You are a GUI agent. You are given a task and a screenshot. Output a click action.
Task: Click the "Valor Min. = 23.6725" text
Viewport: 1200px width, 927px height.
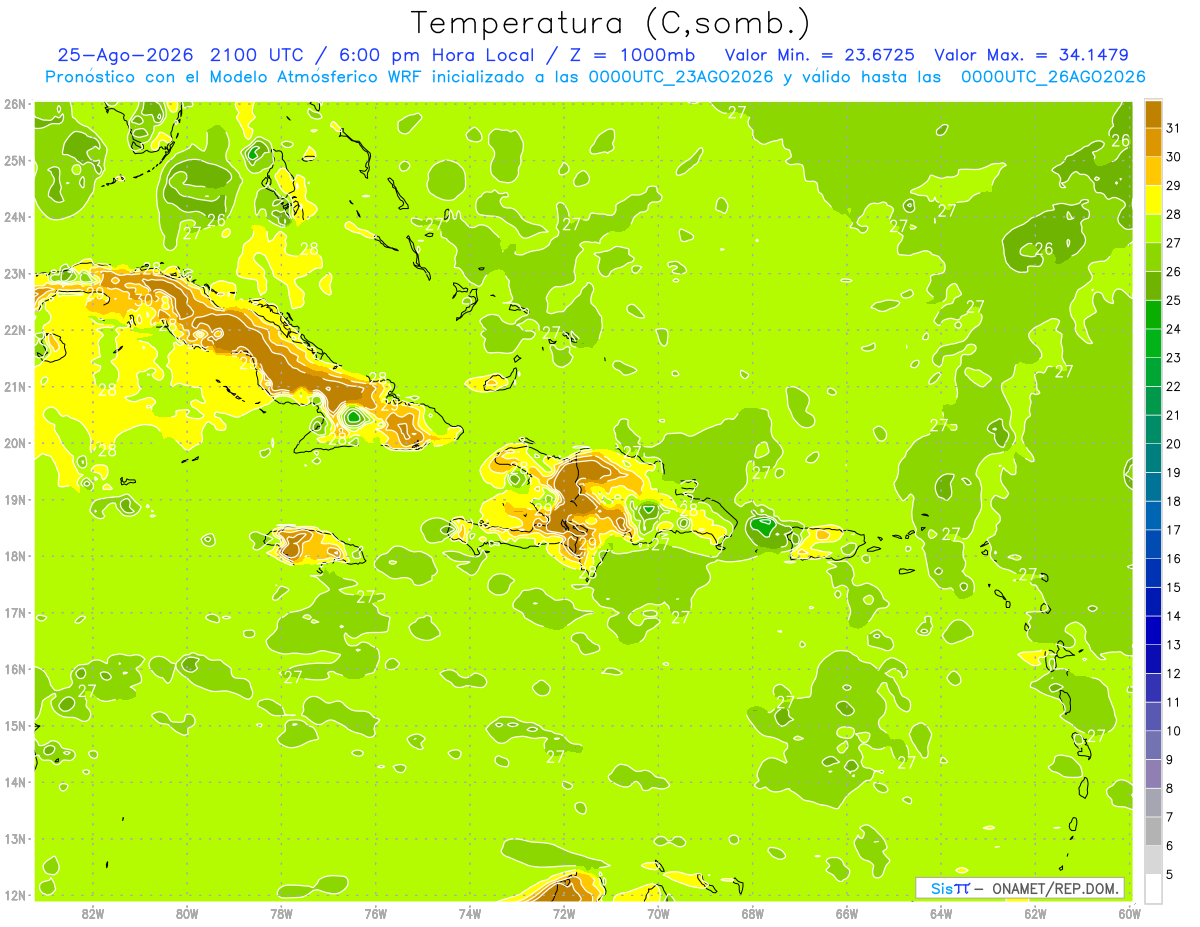[x=820, y=55]
